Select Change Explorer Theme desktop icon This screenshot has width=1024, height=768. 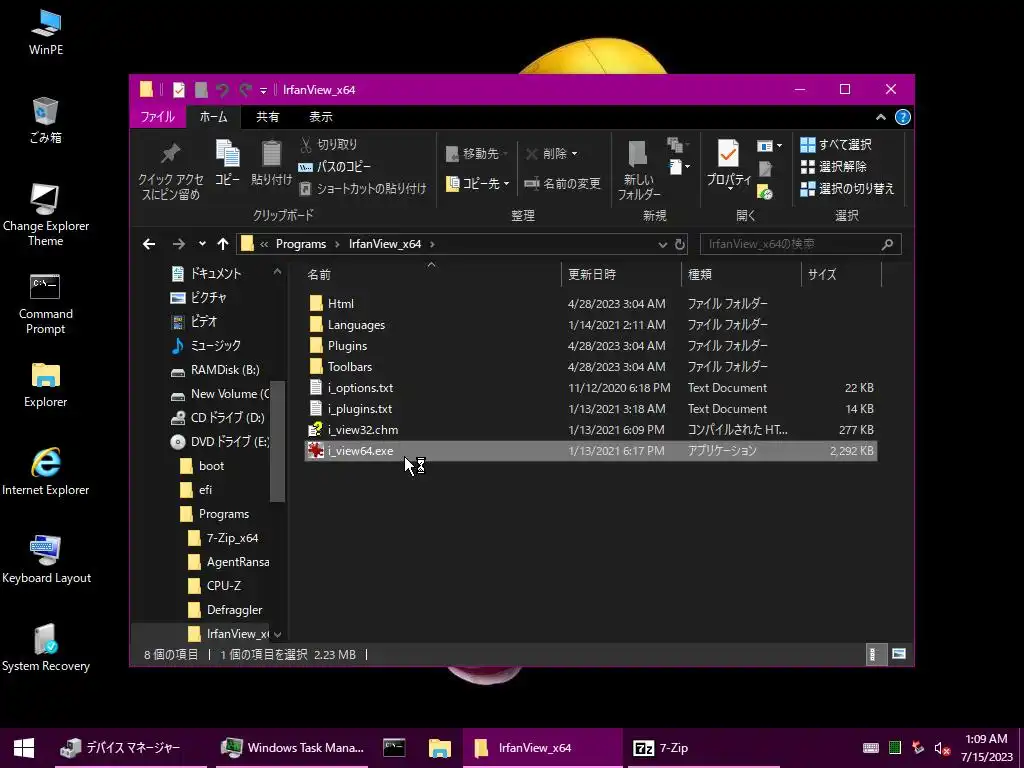(x=46, y=215)
